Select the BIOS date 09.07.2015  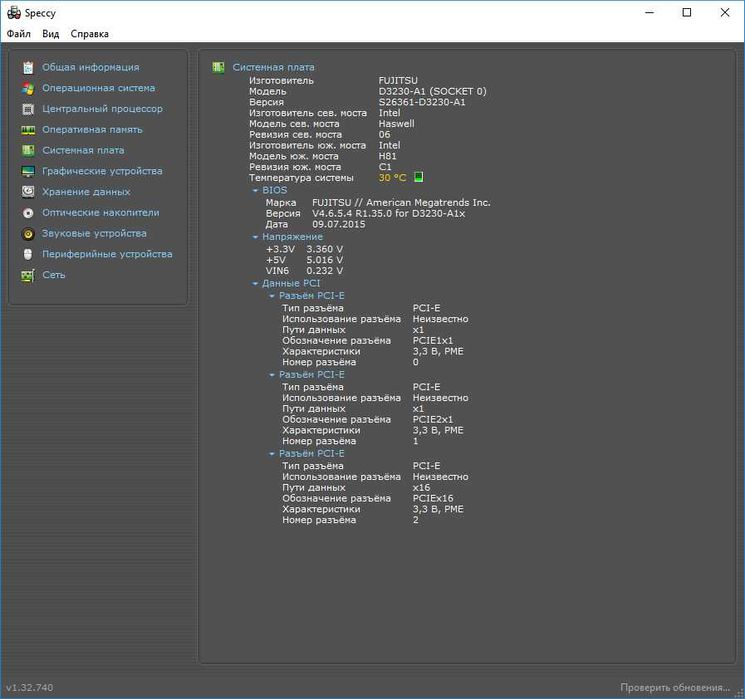tap(339, 224)
